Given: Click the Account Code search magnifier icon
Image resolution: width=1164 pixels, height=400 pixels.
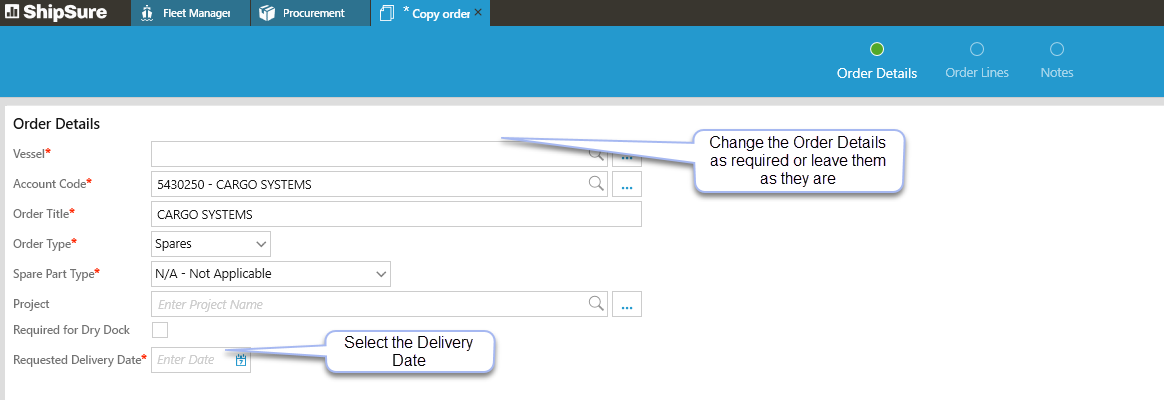Looking at the screenshot, I should [x=595, y=184].
